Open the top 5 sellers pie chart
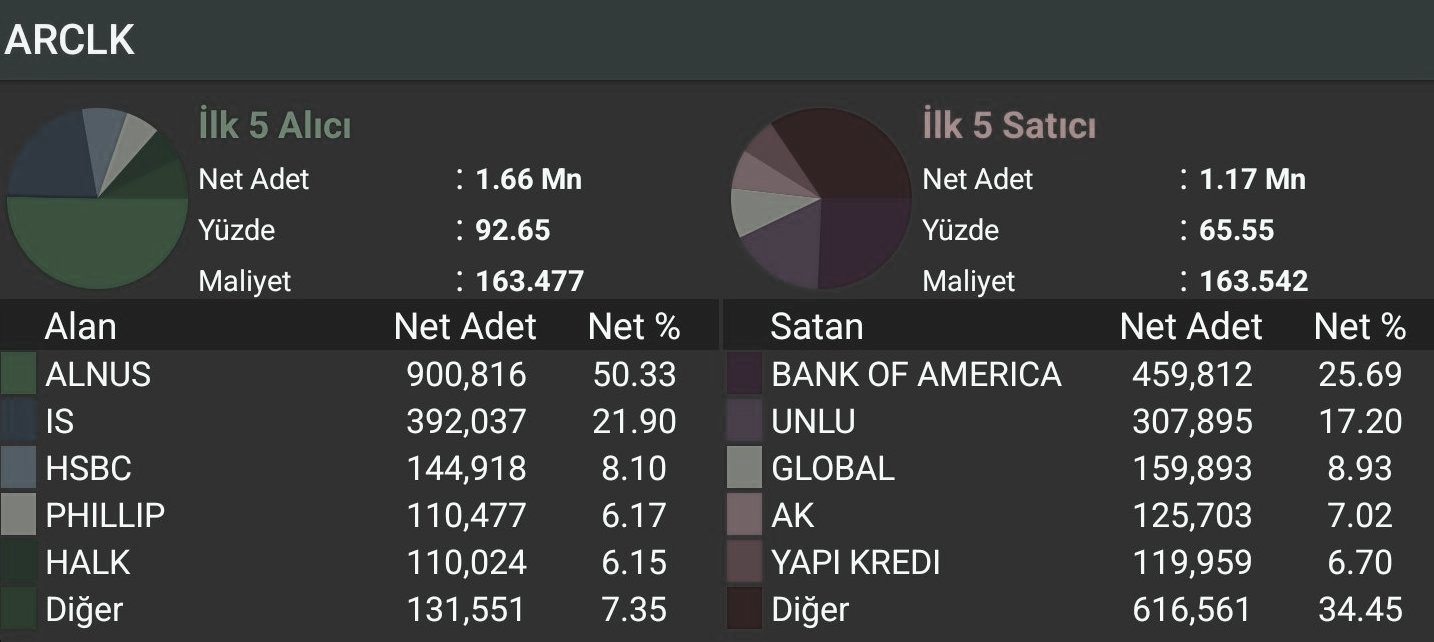1434x642 pixels. coord(821,199)
